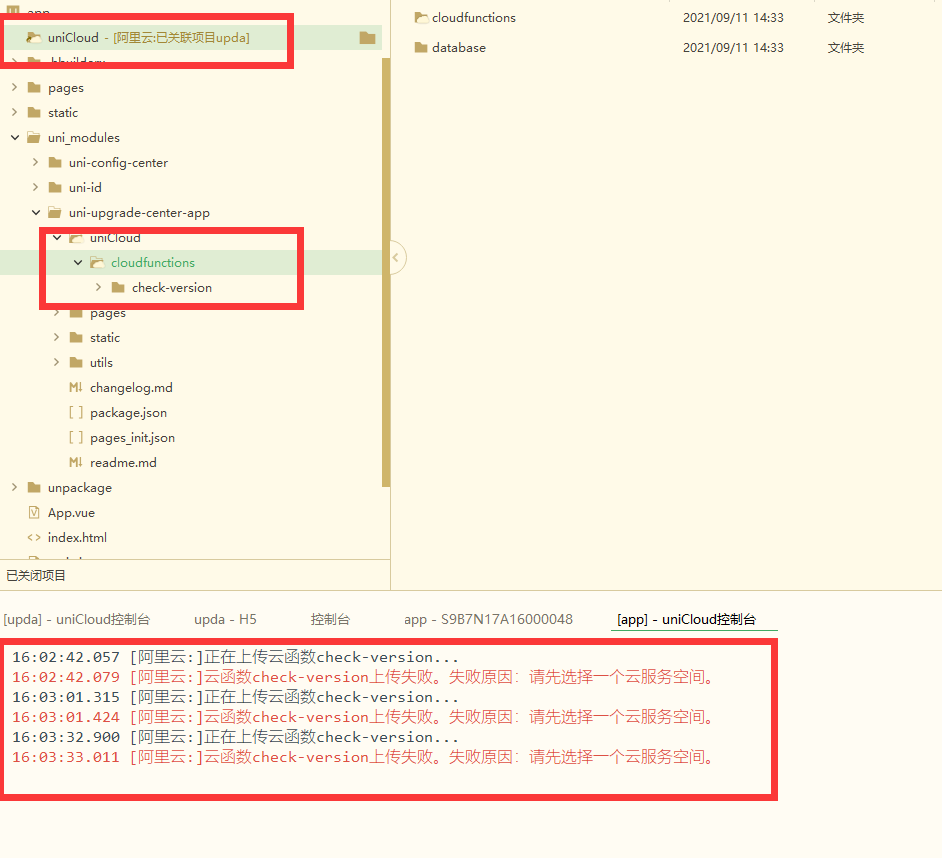Click the App.vue file icon
The image size is (942, 858).
[x=34, y=513]
